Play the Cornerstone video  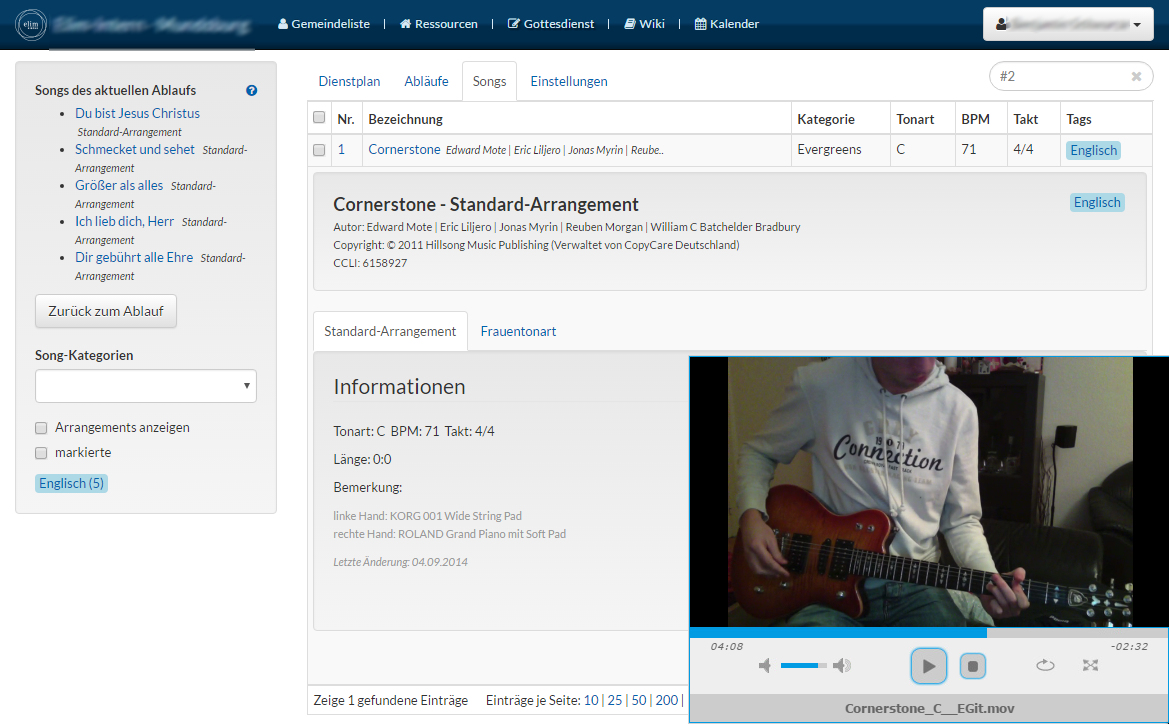tap(928, 666)
